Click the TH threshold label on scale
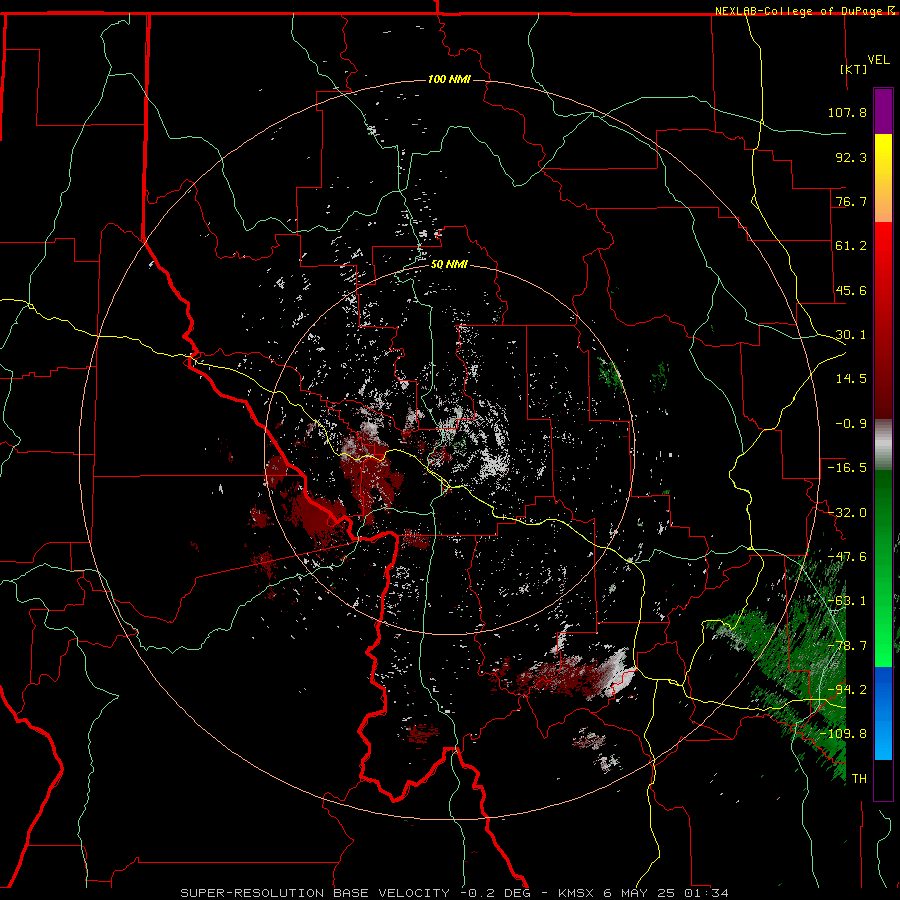 coord(859,779)
